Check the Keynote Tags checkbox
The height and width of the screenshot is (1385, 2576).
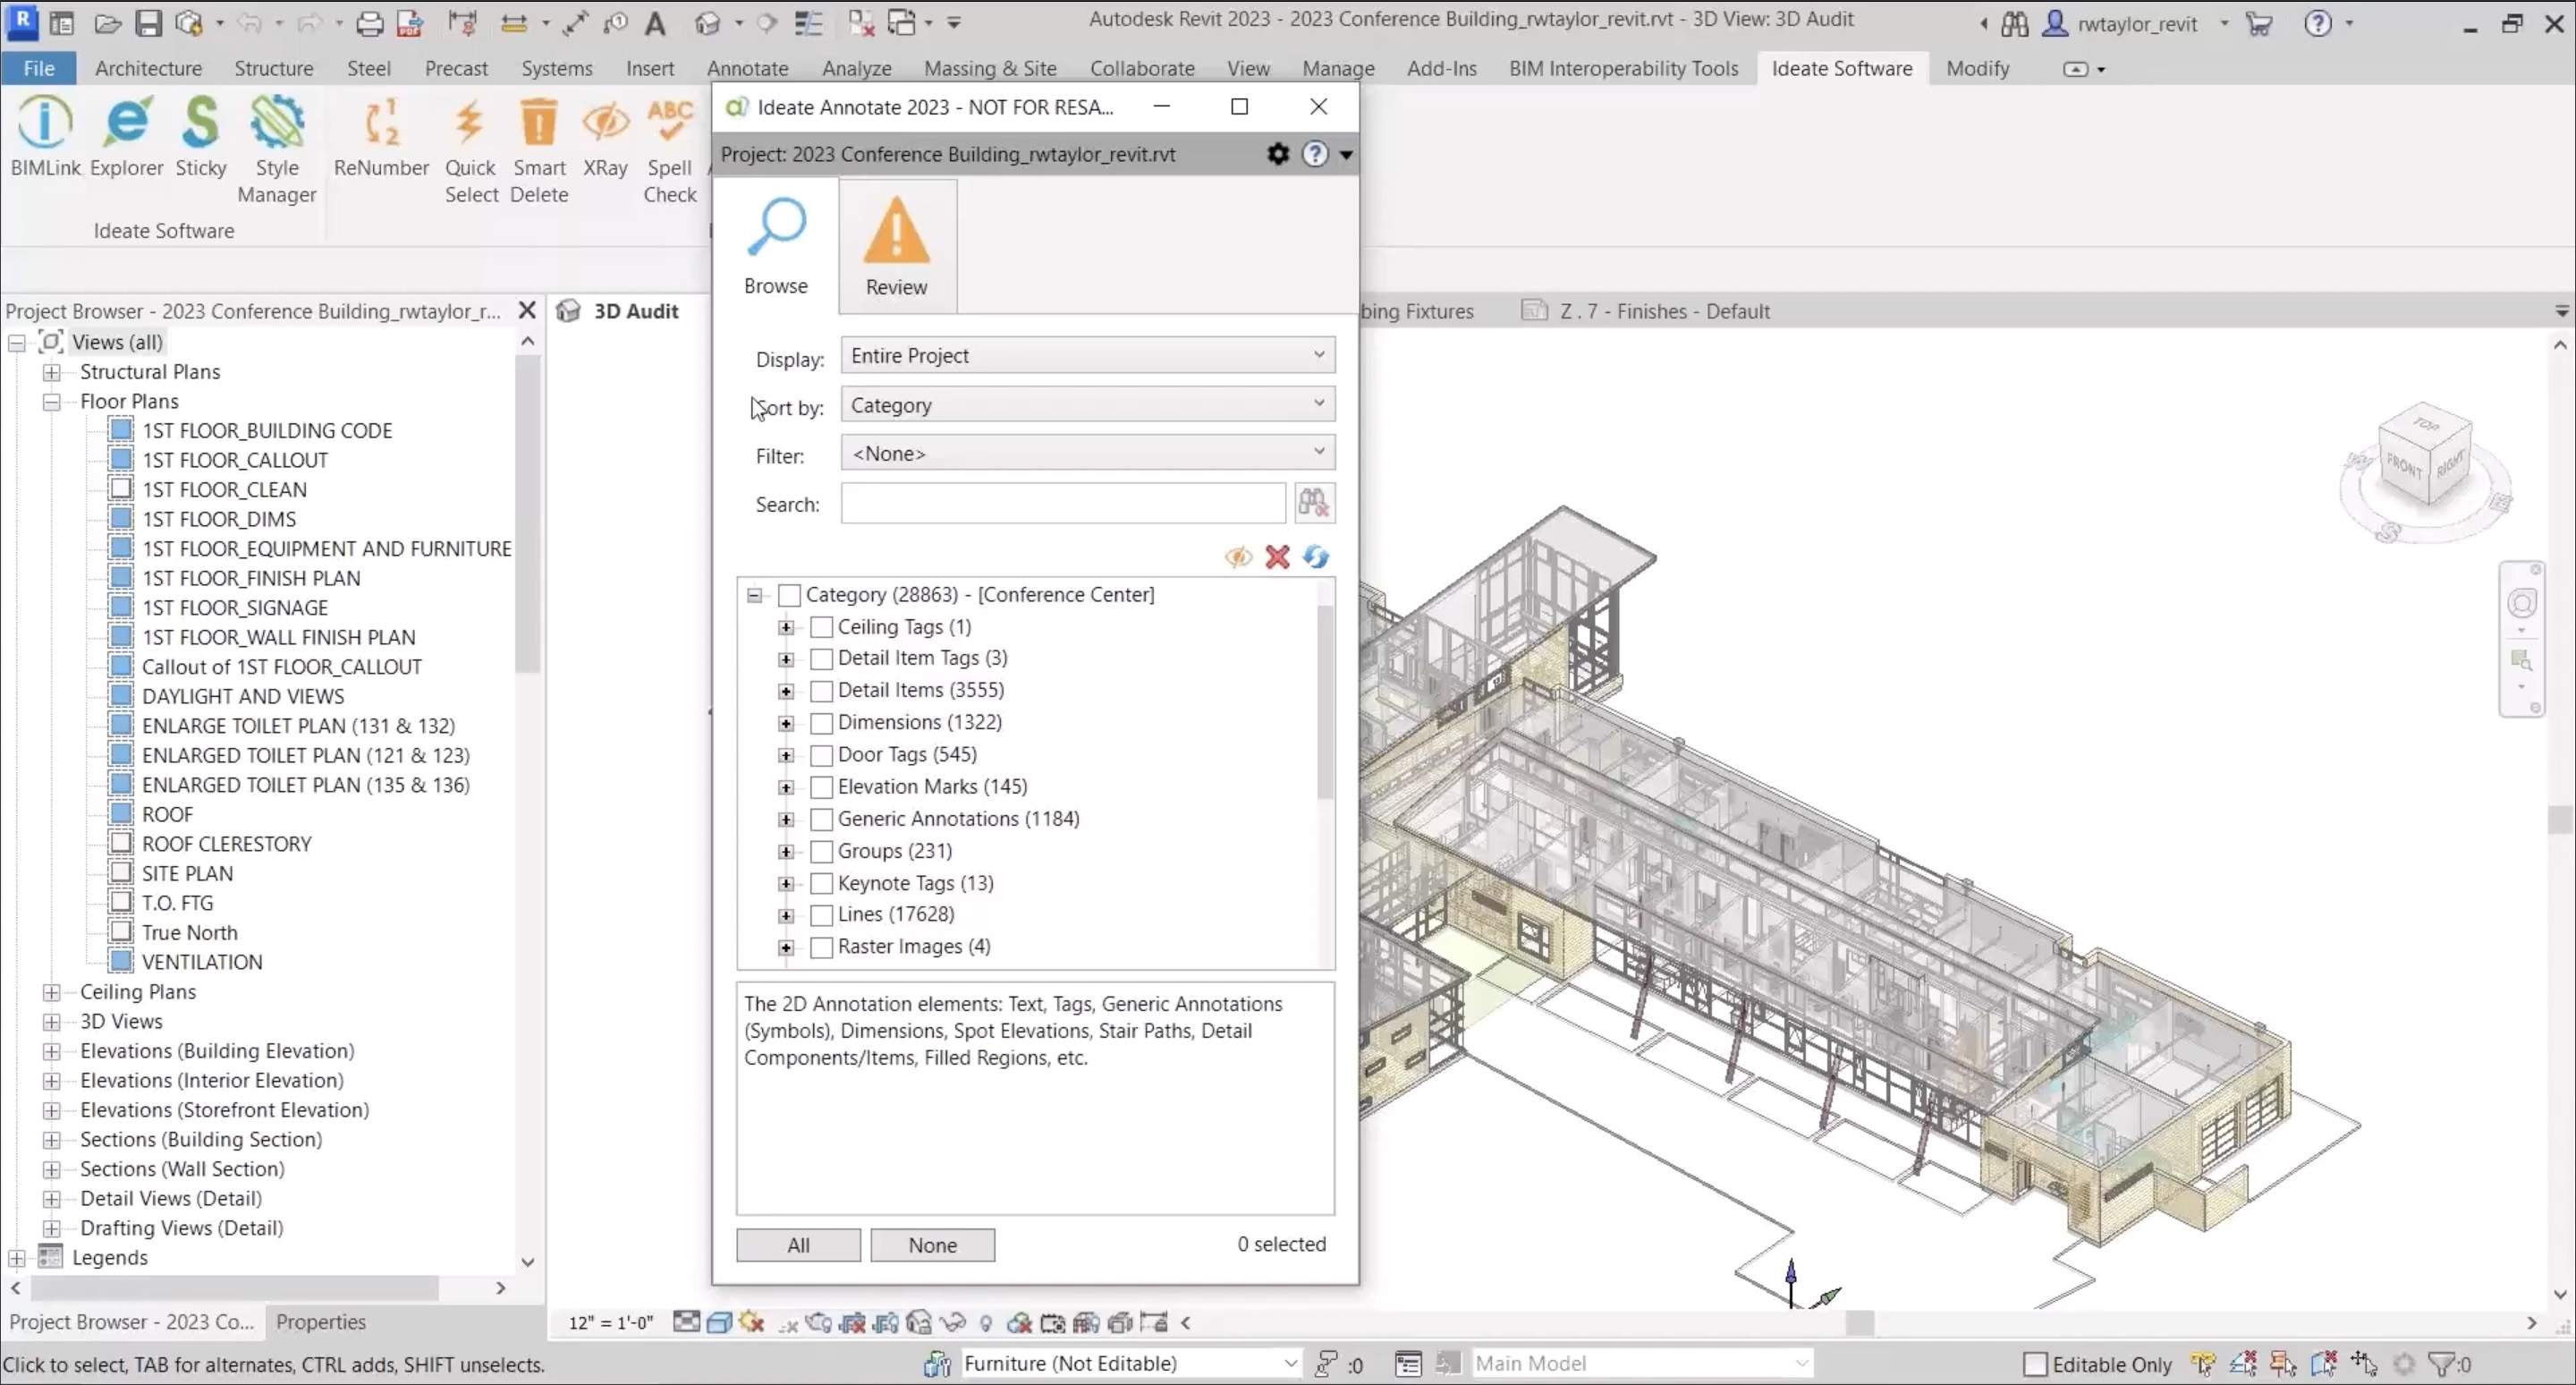(821, 883)
